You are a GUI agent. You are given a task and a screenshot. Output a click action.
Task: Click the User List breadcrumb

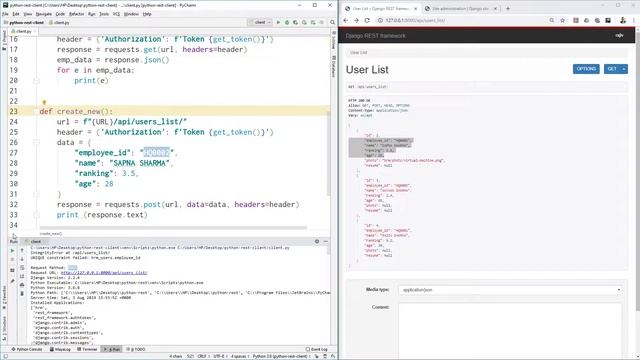358,53
